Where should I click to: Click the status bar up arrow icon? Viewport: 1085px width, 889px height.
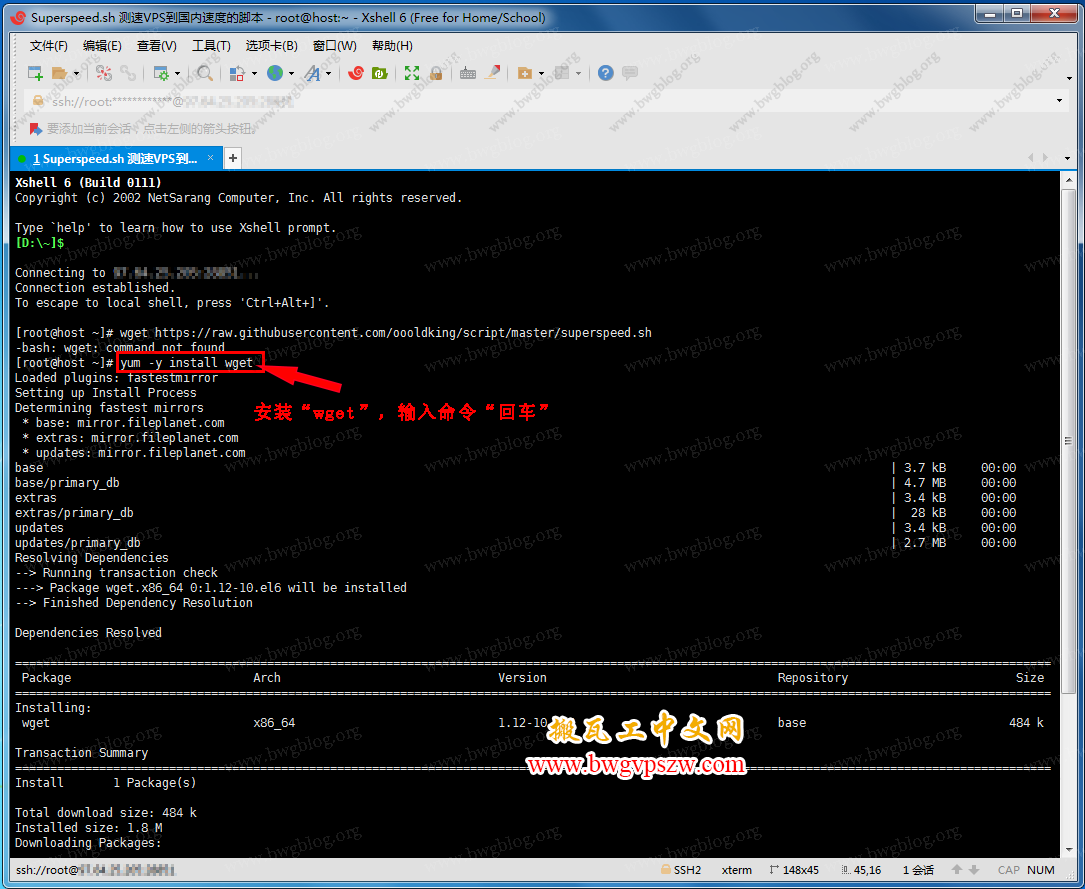pyautogui.click(x=957, y=870)
